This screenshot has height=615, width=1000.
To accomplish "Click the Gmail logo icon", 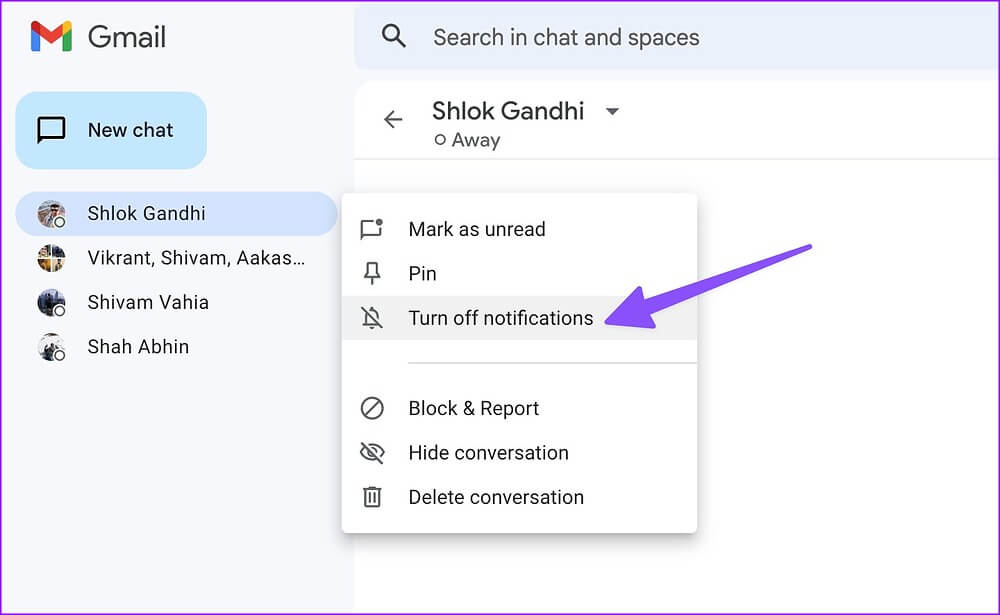I will click(51, 36).
